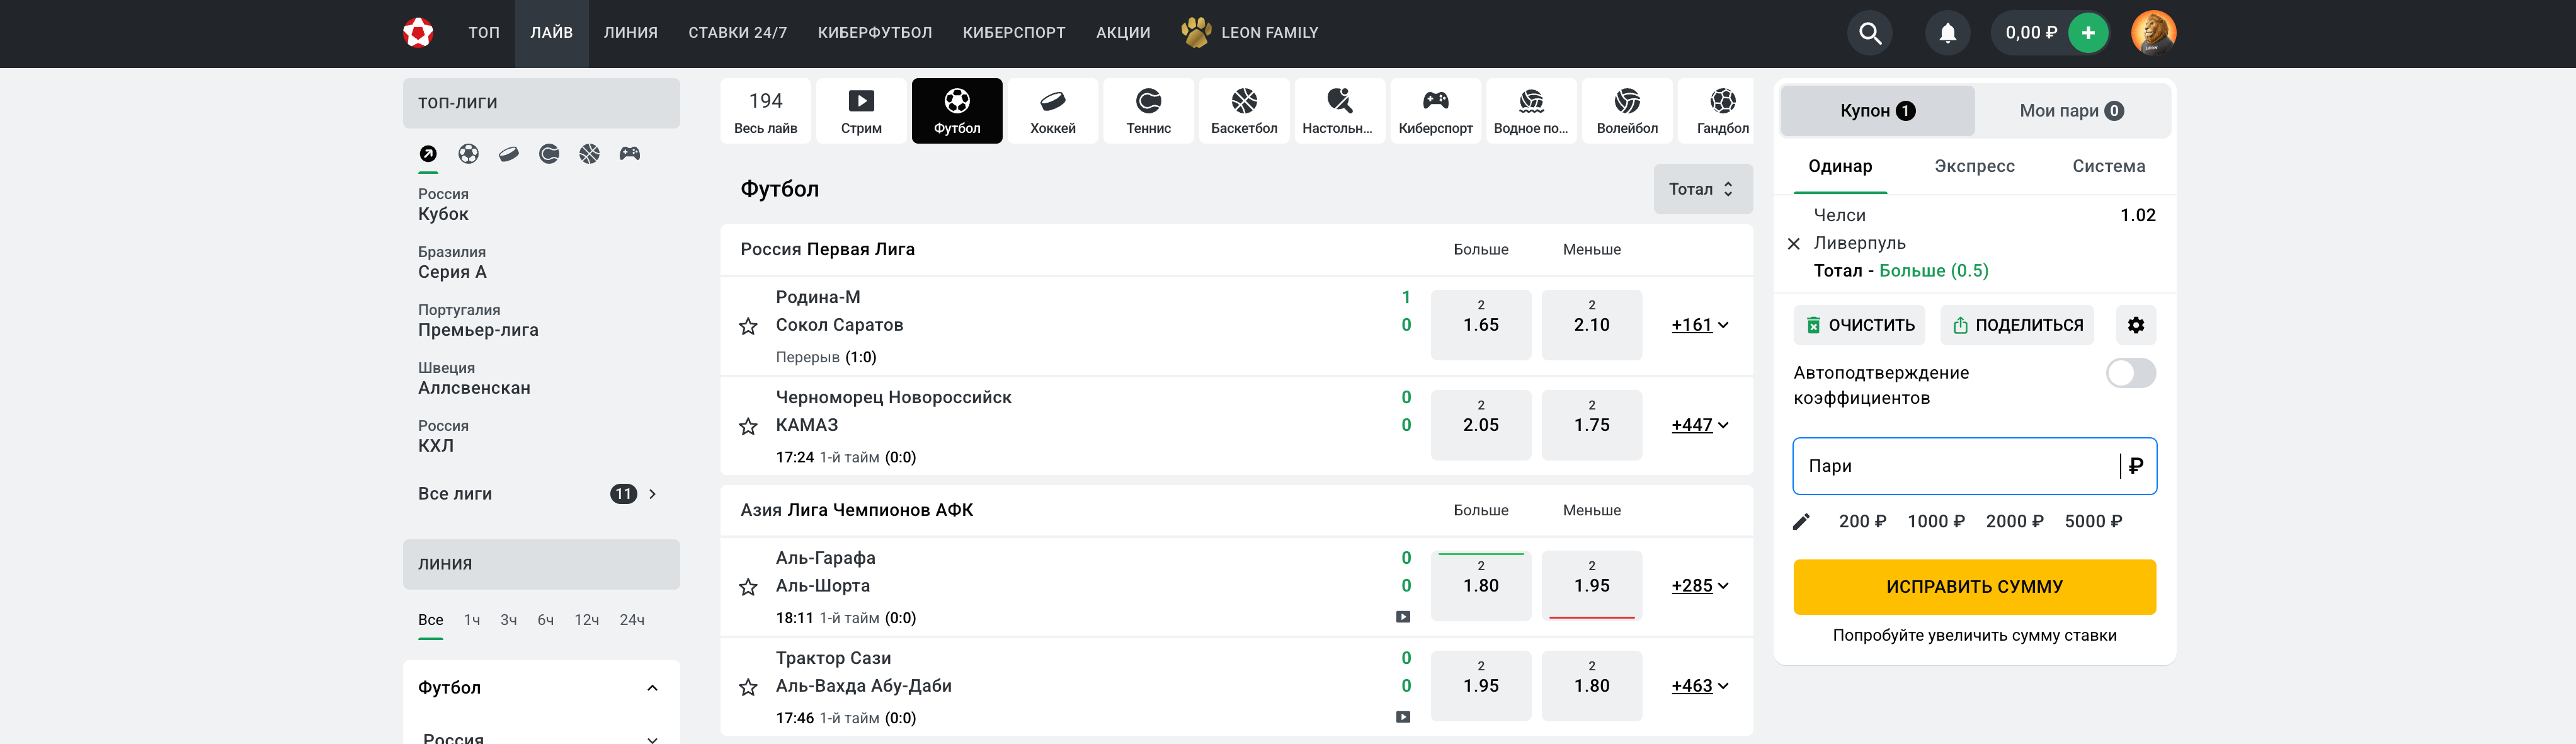Star the Трактор Сази match as a favorite

tap(748, 687)
